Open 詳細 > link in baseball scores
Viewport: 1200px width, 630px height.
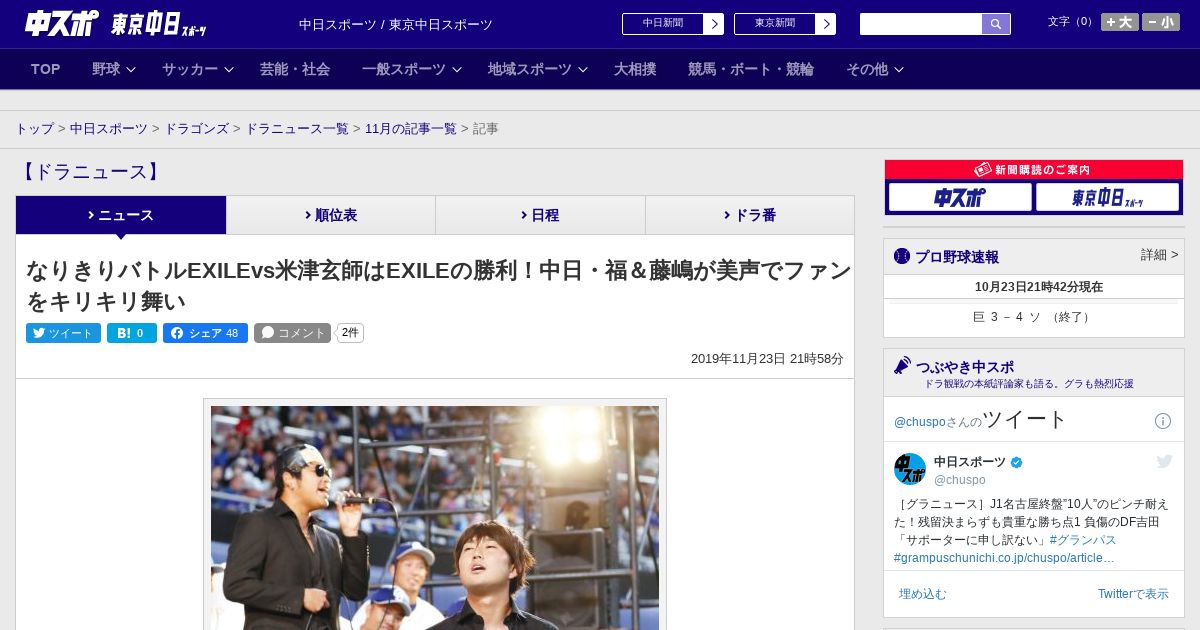tap(1159, 255)
